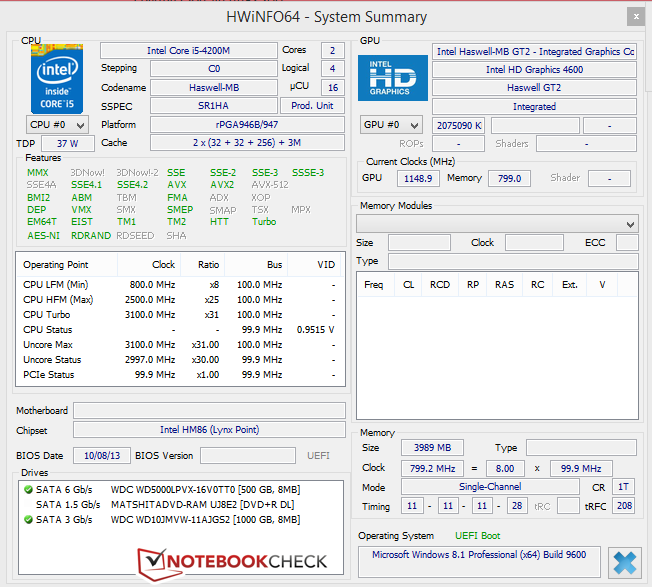Click the AVX2 feature label
The image size is (652, 587).
[x=222, y=185]
